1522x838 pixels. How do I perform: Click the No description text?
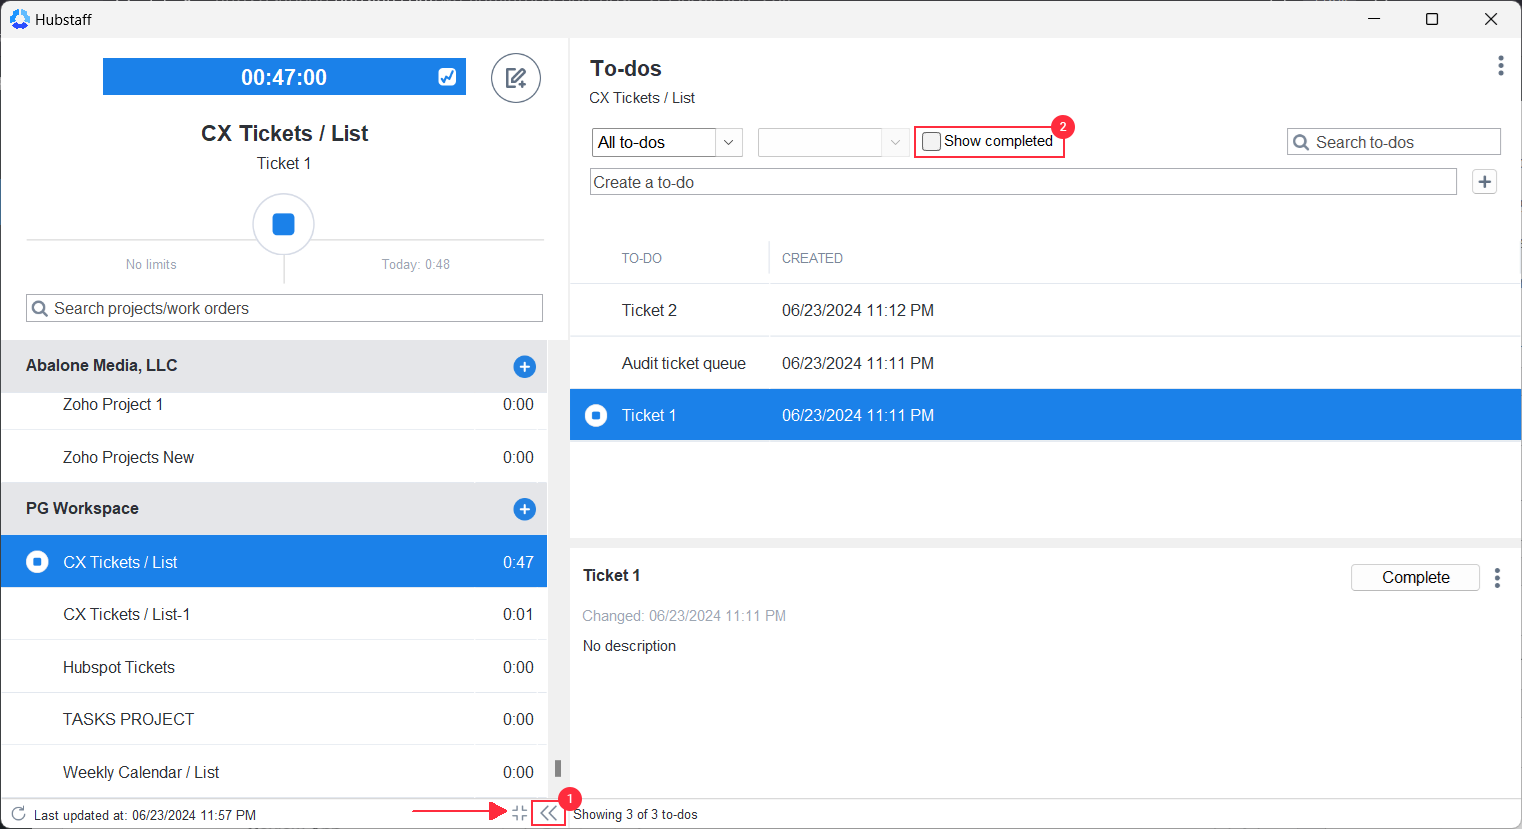[x=629, y=646]
